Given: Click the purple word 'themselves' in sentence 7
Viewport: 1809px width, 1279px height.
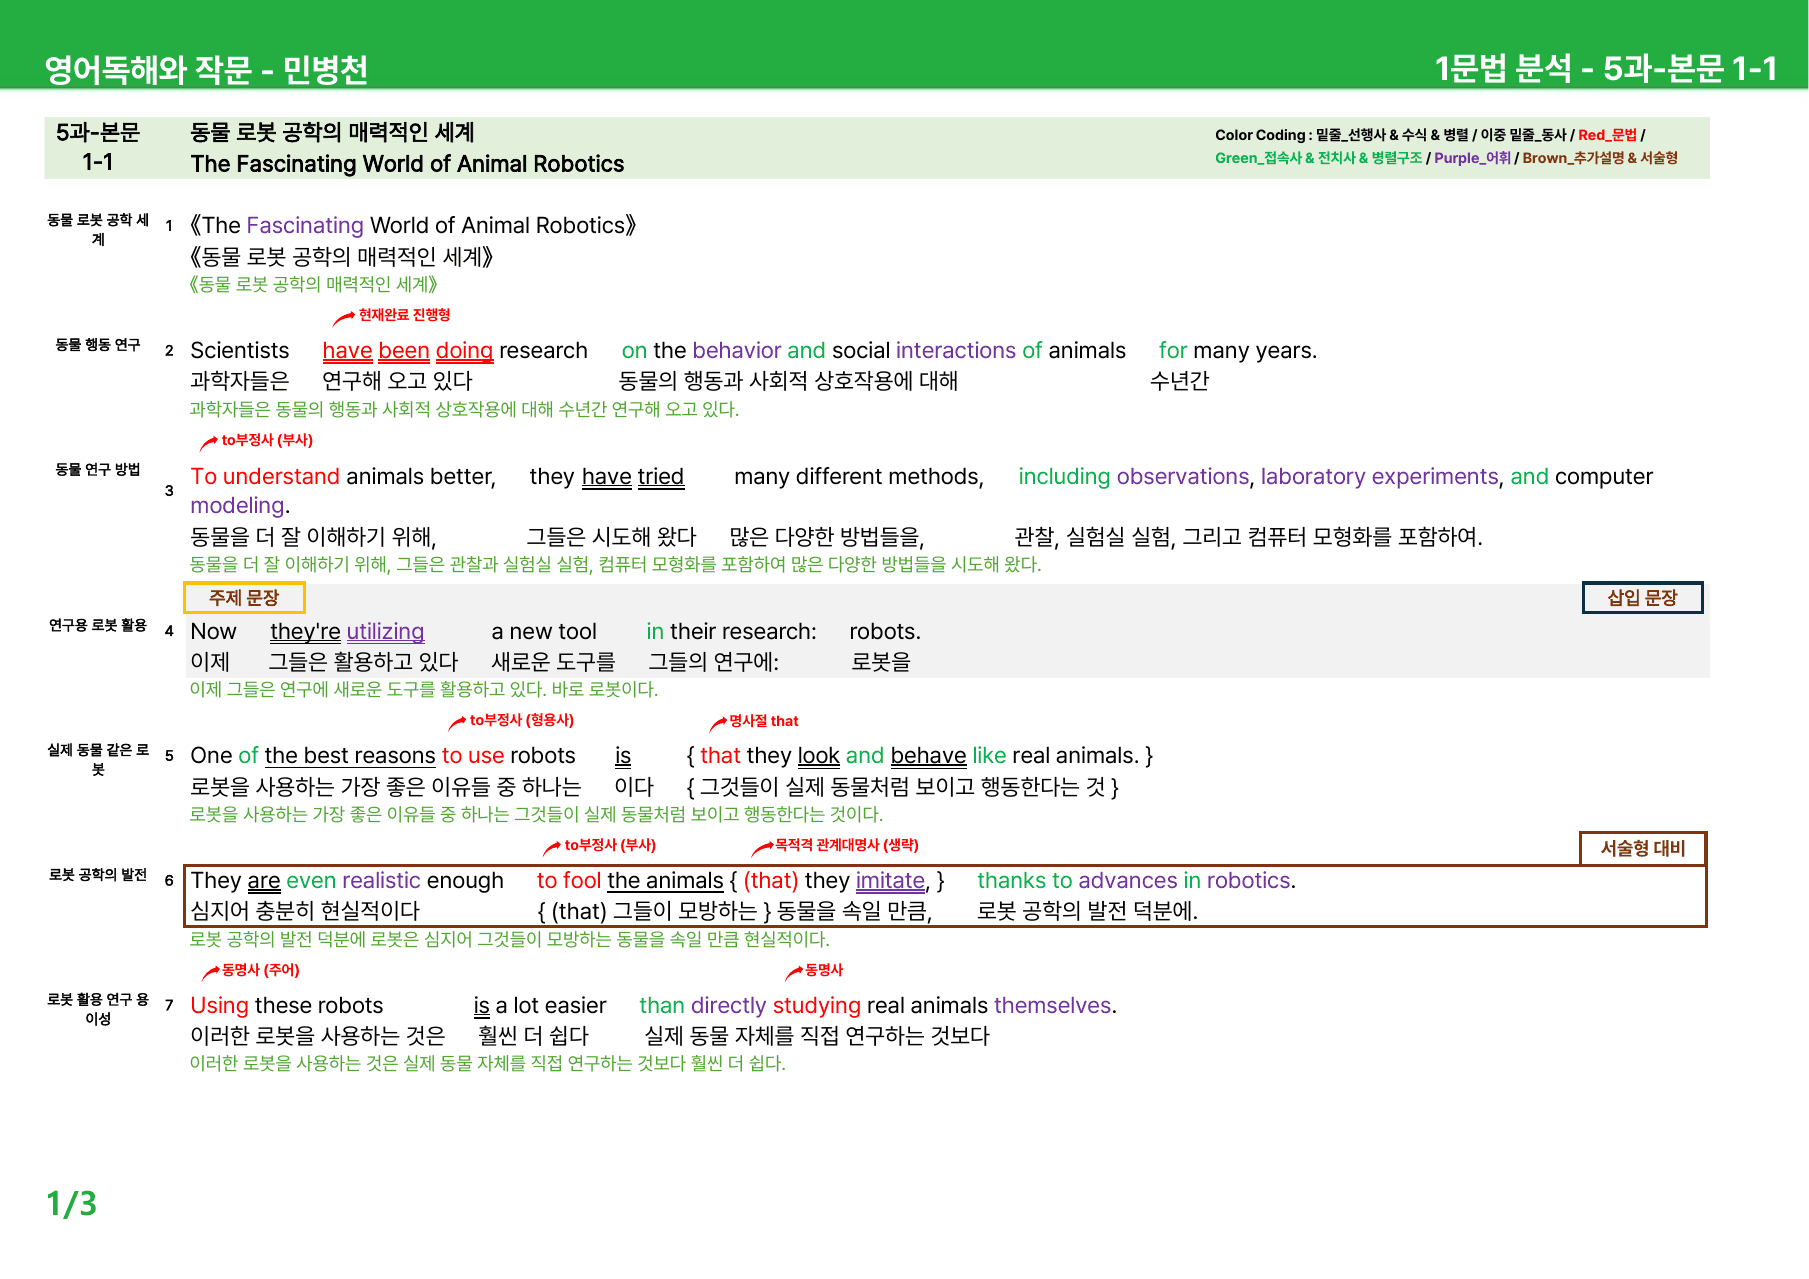Looking at the screenshot, I should (x=1052, y=1006).
